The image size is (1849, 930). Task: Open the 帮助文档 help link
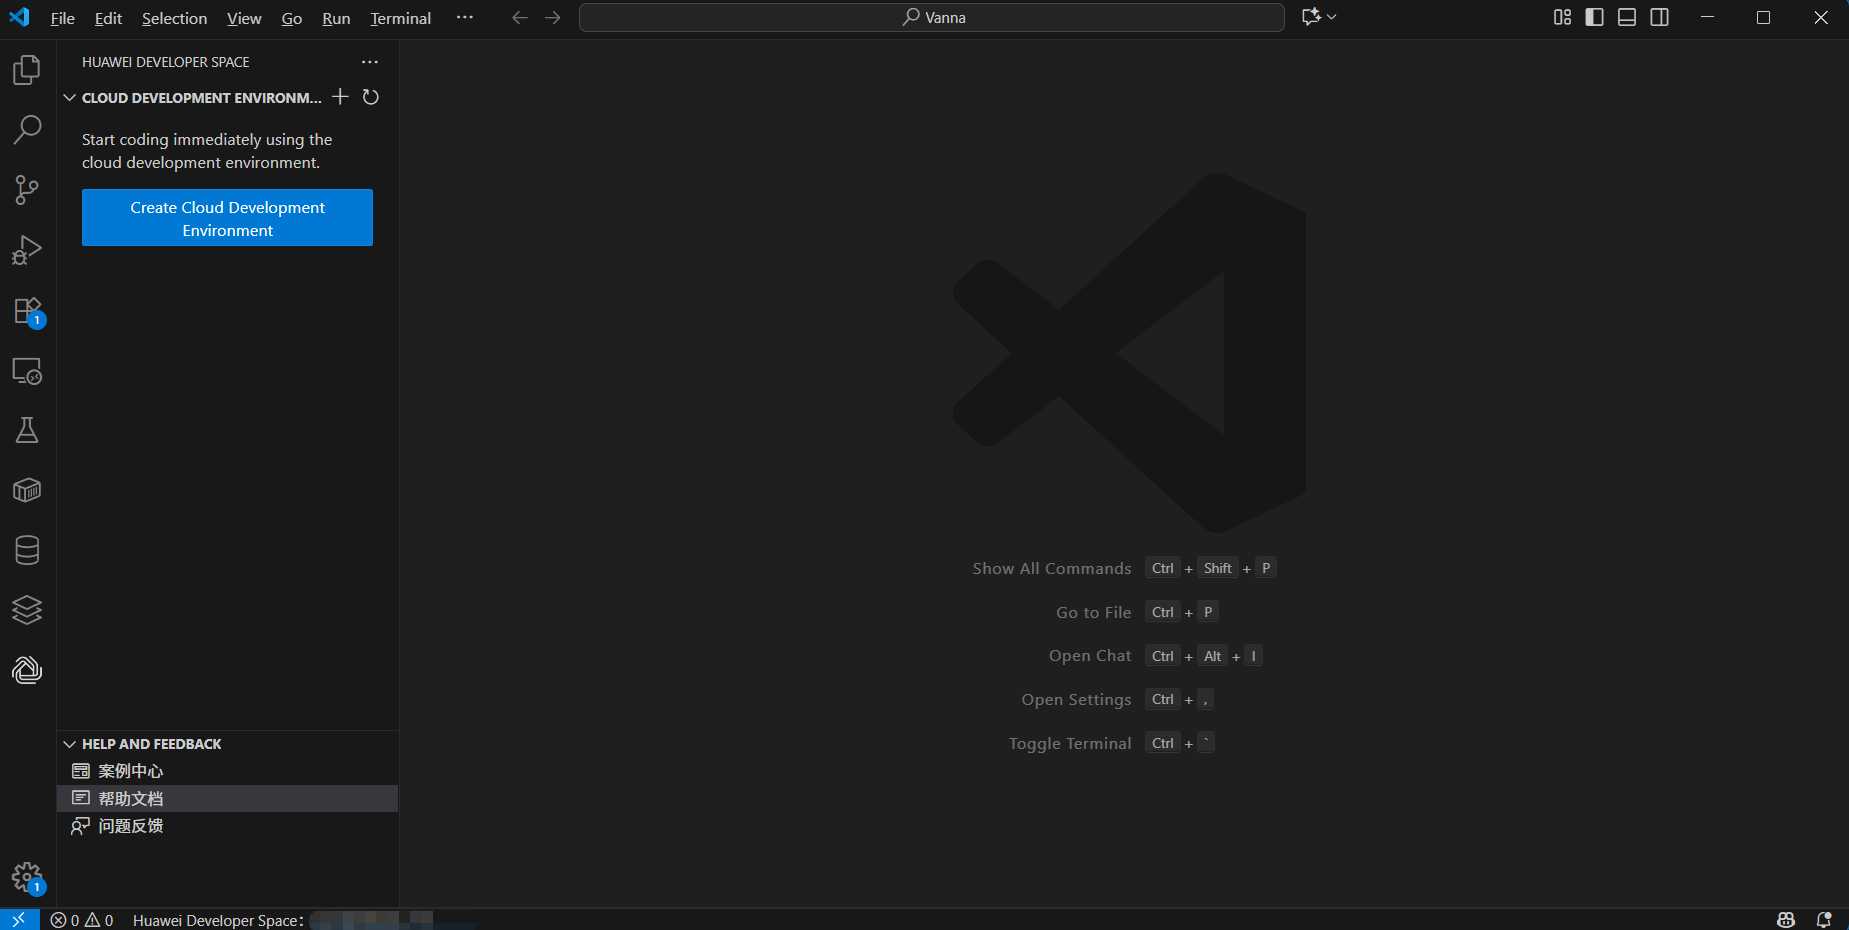point(131,798)
